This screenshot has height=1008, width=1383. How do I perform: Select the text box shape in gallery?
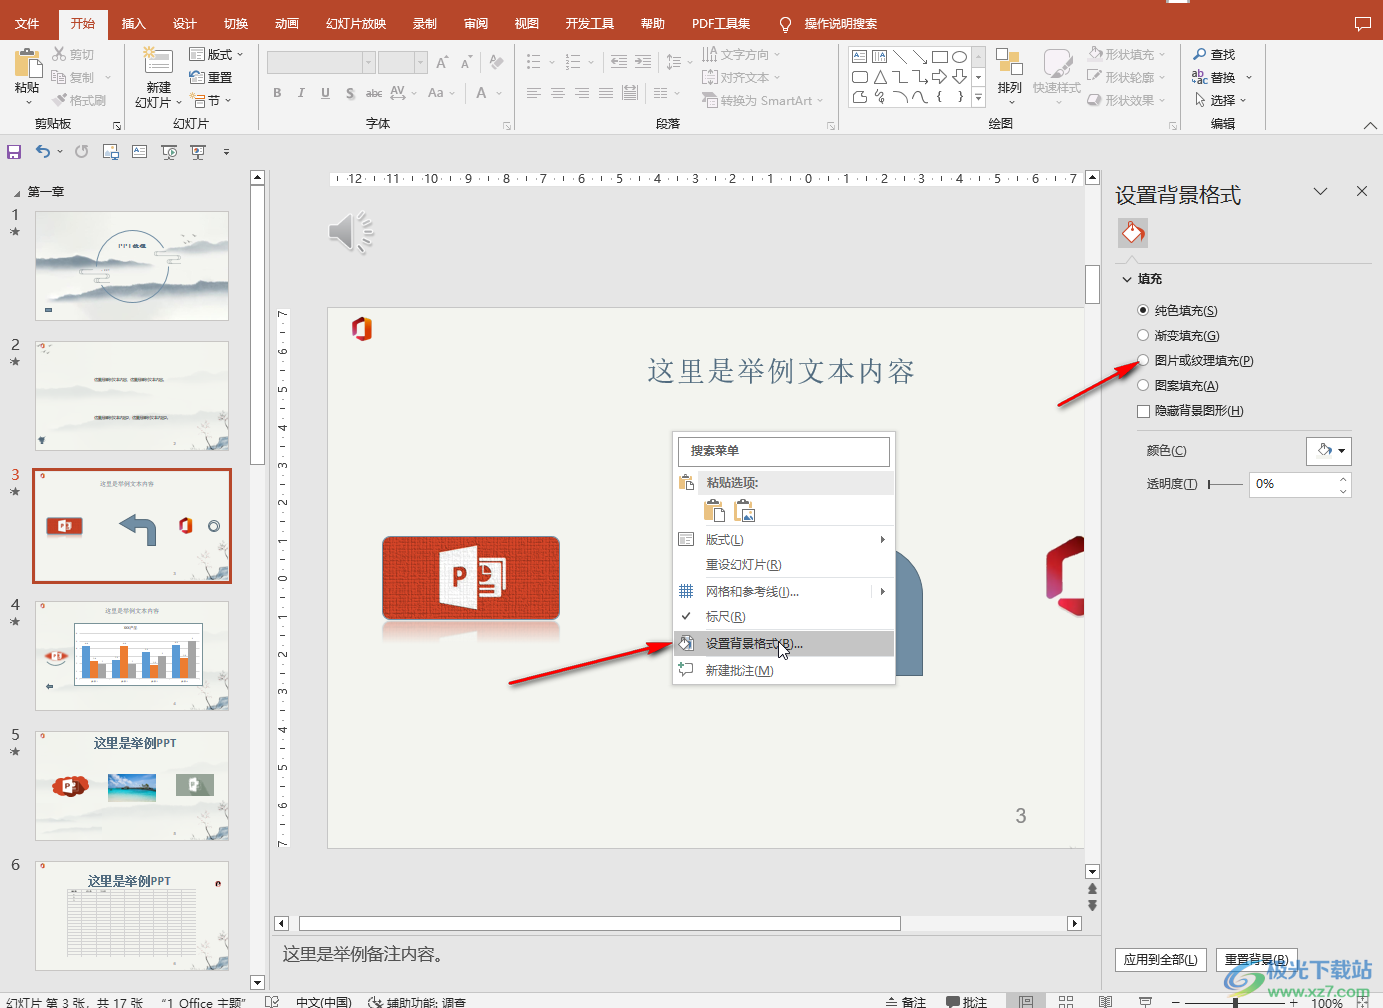(860, 57)
